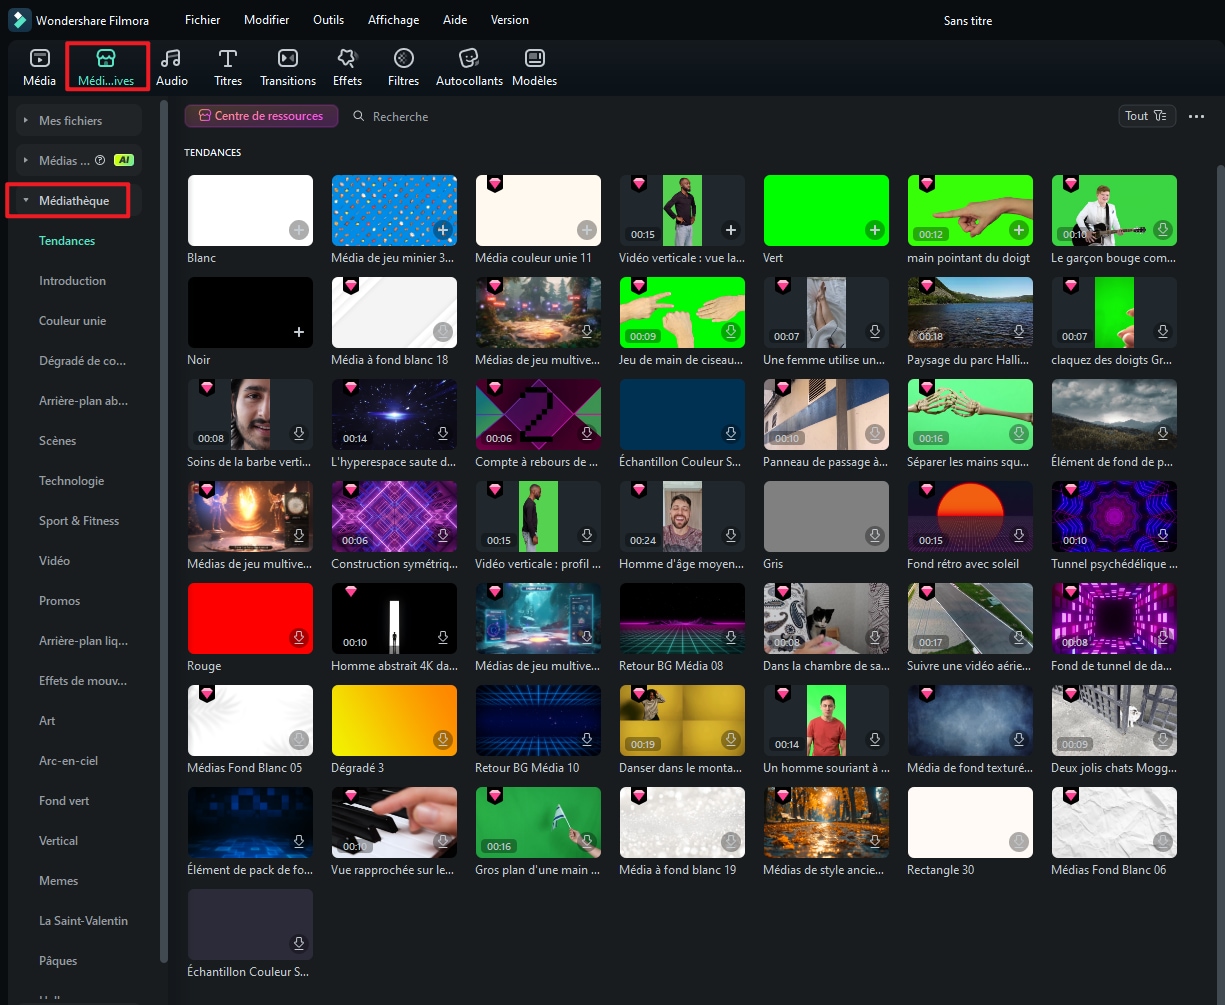This screenshot has width=1225, height=1005.
Task: Select the Vertical category
Action: 58,841
